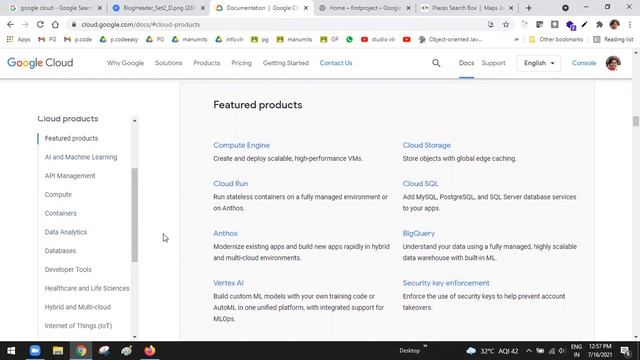Open the BigQuery documentation
640x360 pixels.
419,233
